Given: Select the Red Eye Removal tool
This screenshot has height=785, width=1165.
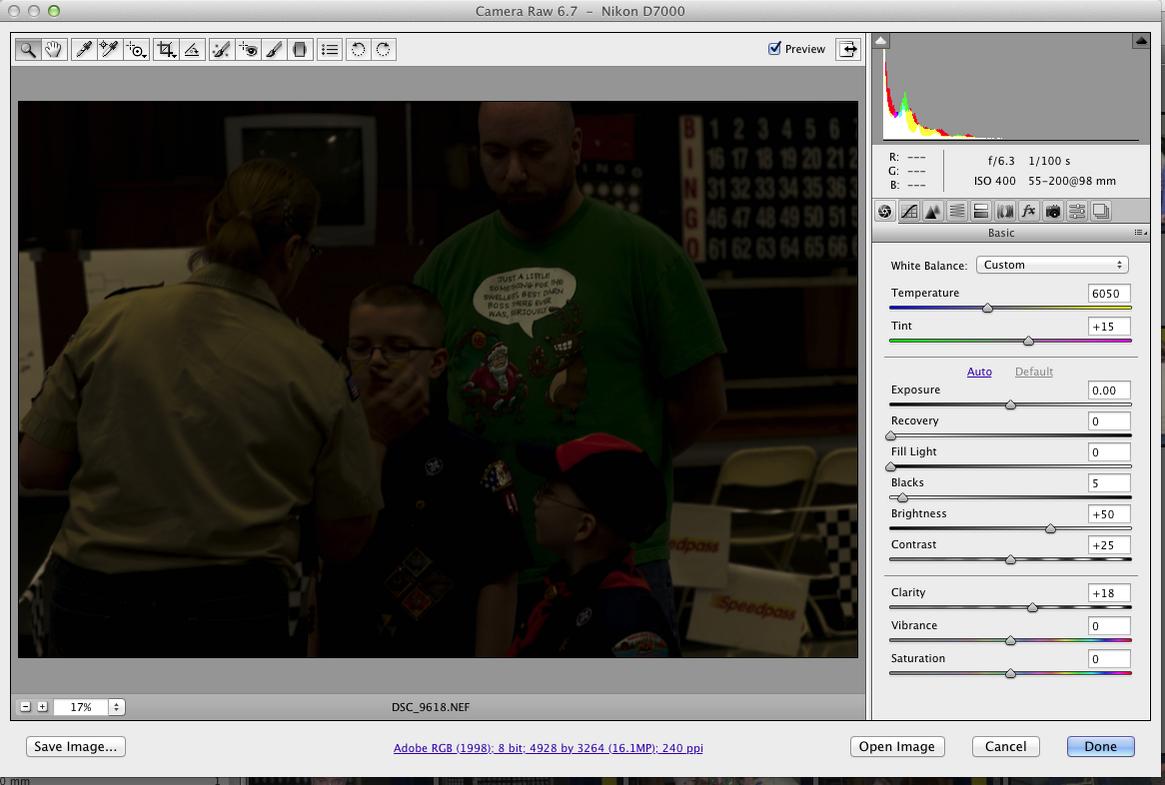Looking at the screenshot, I should [x=248, y=49].
